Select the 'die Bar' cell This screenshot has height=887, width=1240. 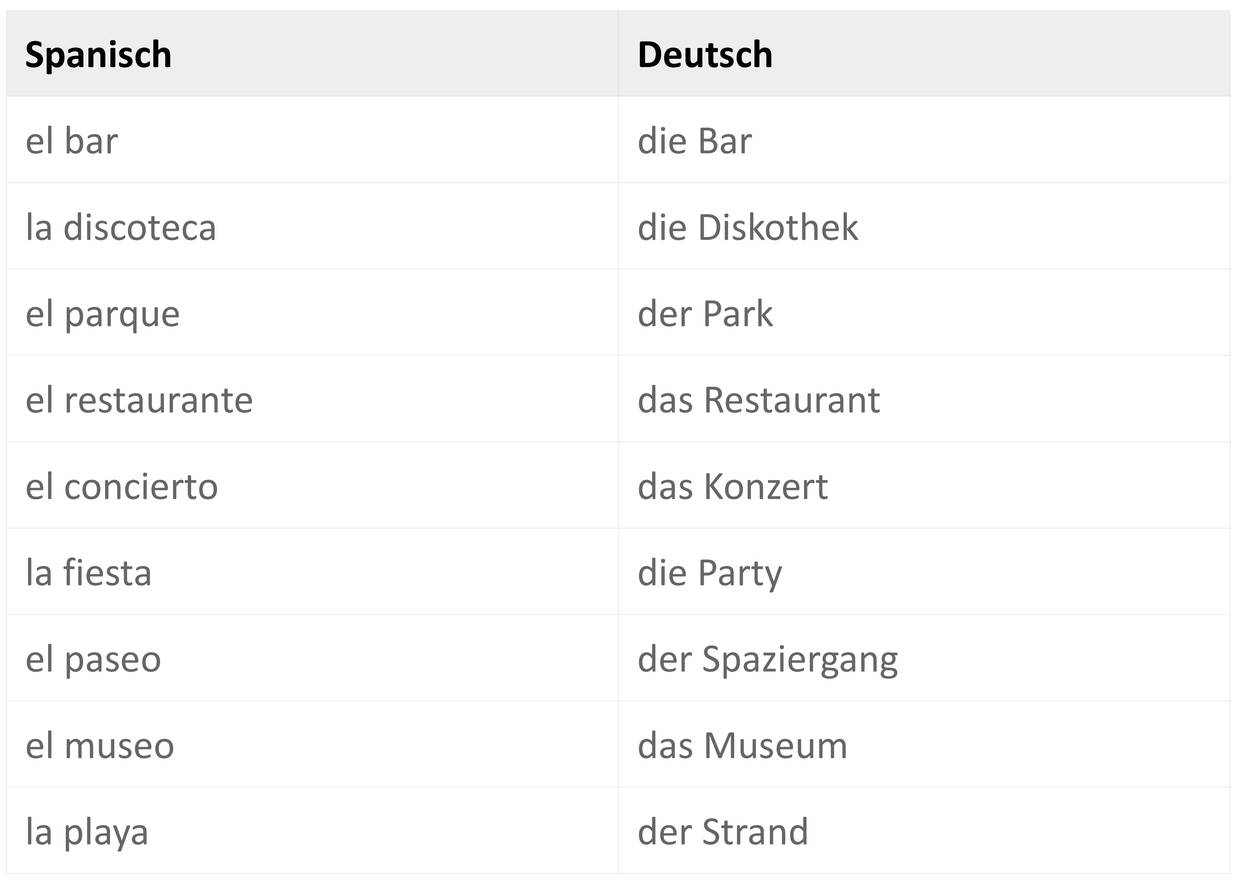694,141
